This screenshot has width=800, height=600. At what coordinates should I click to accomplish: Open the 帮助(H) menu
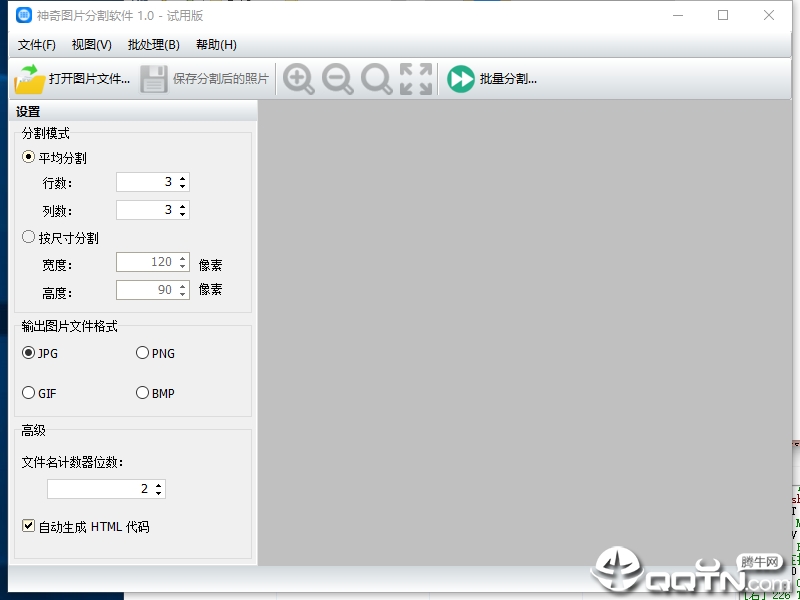coord(216,45)
